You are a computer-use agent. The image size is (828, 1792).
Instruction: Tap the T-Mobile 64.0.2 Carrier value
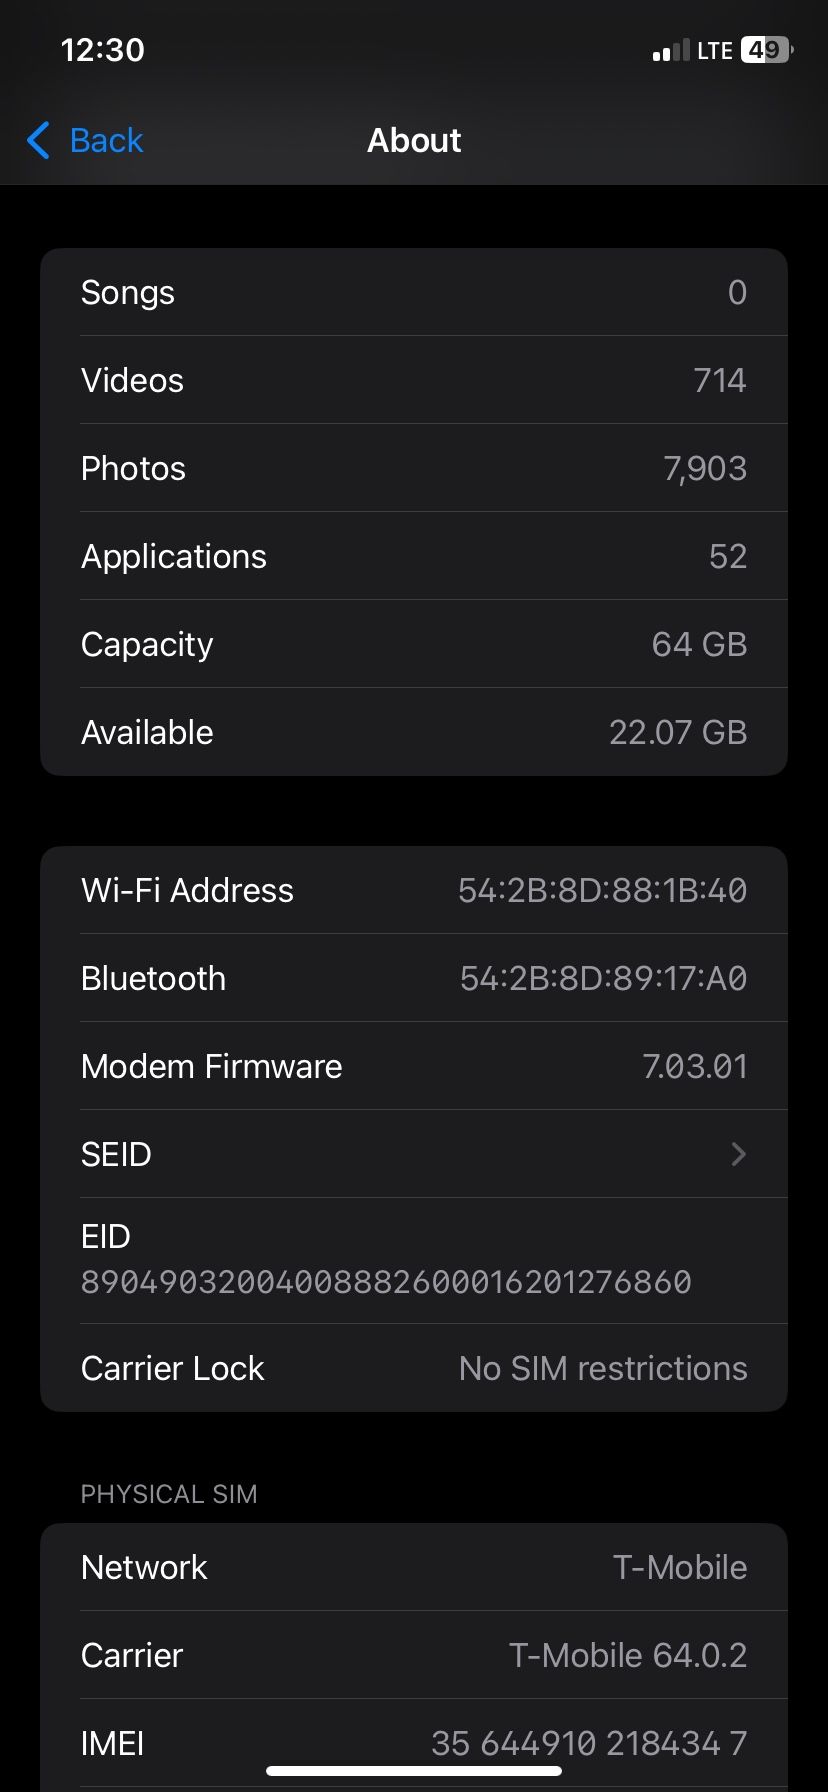click(628, 1656)
